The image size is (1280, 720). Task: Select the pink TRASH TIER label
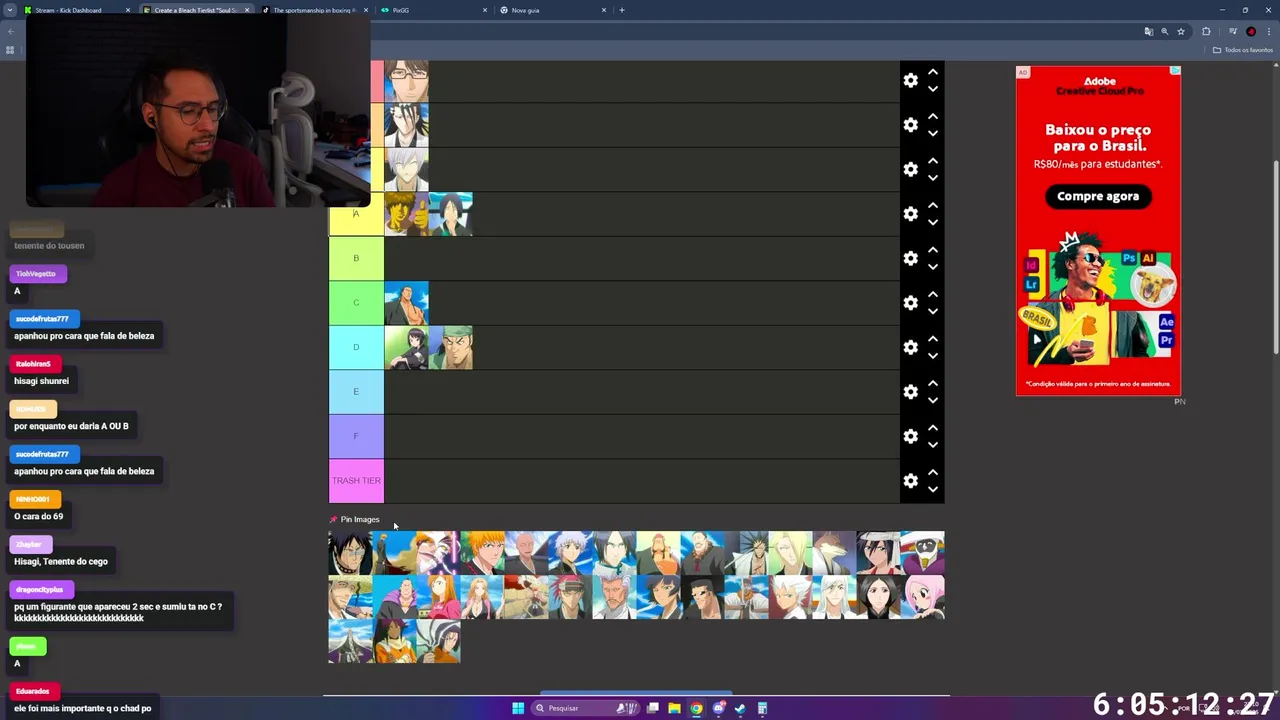coord(356,481)
